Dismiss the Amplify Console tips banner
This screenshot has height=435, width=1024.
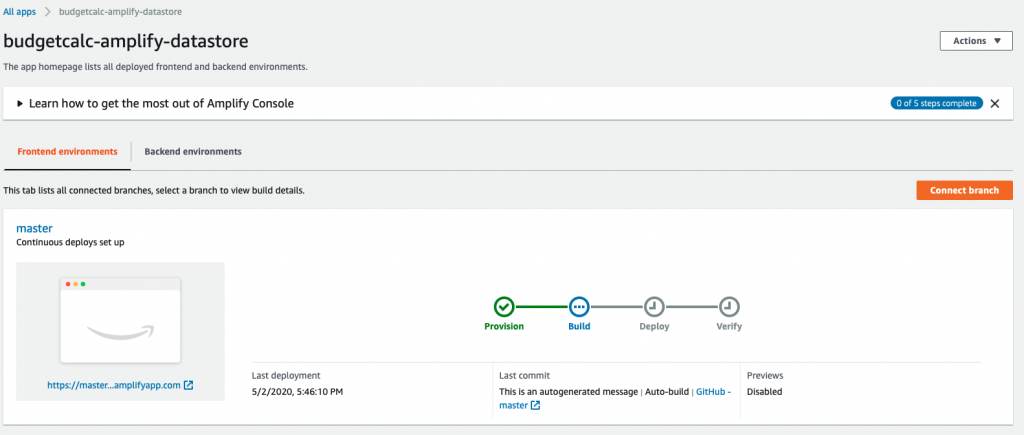pos(994,103)
